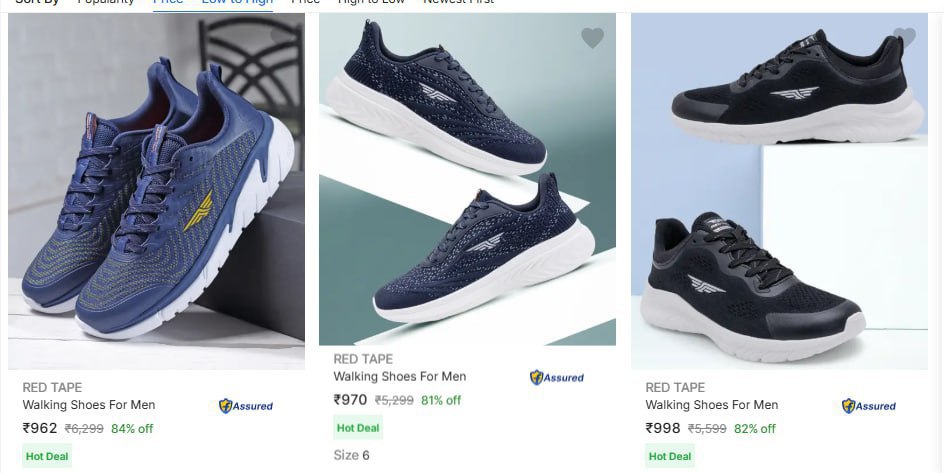Favorite the blue shoes with yellow logo
Viewport: 944px width, 473px height.
coord(282,36)
